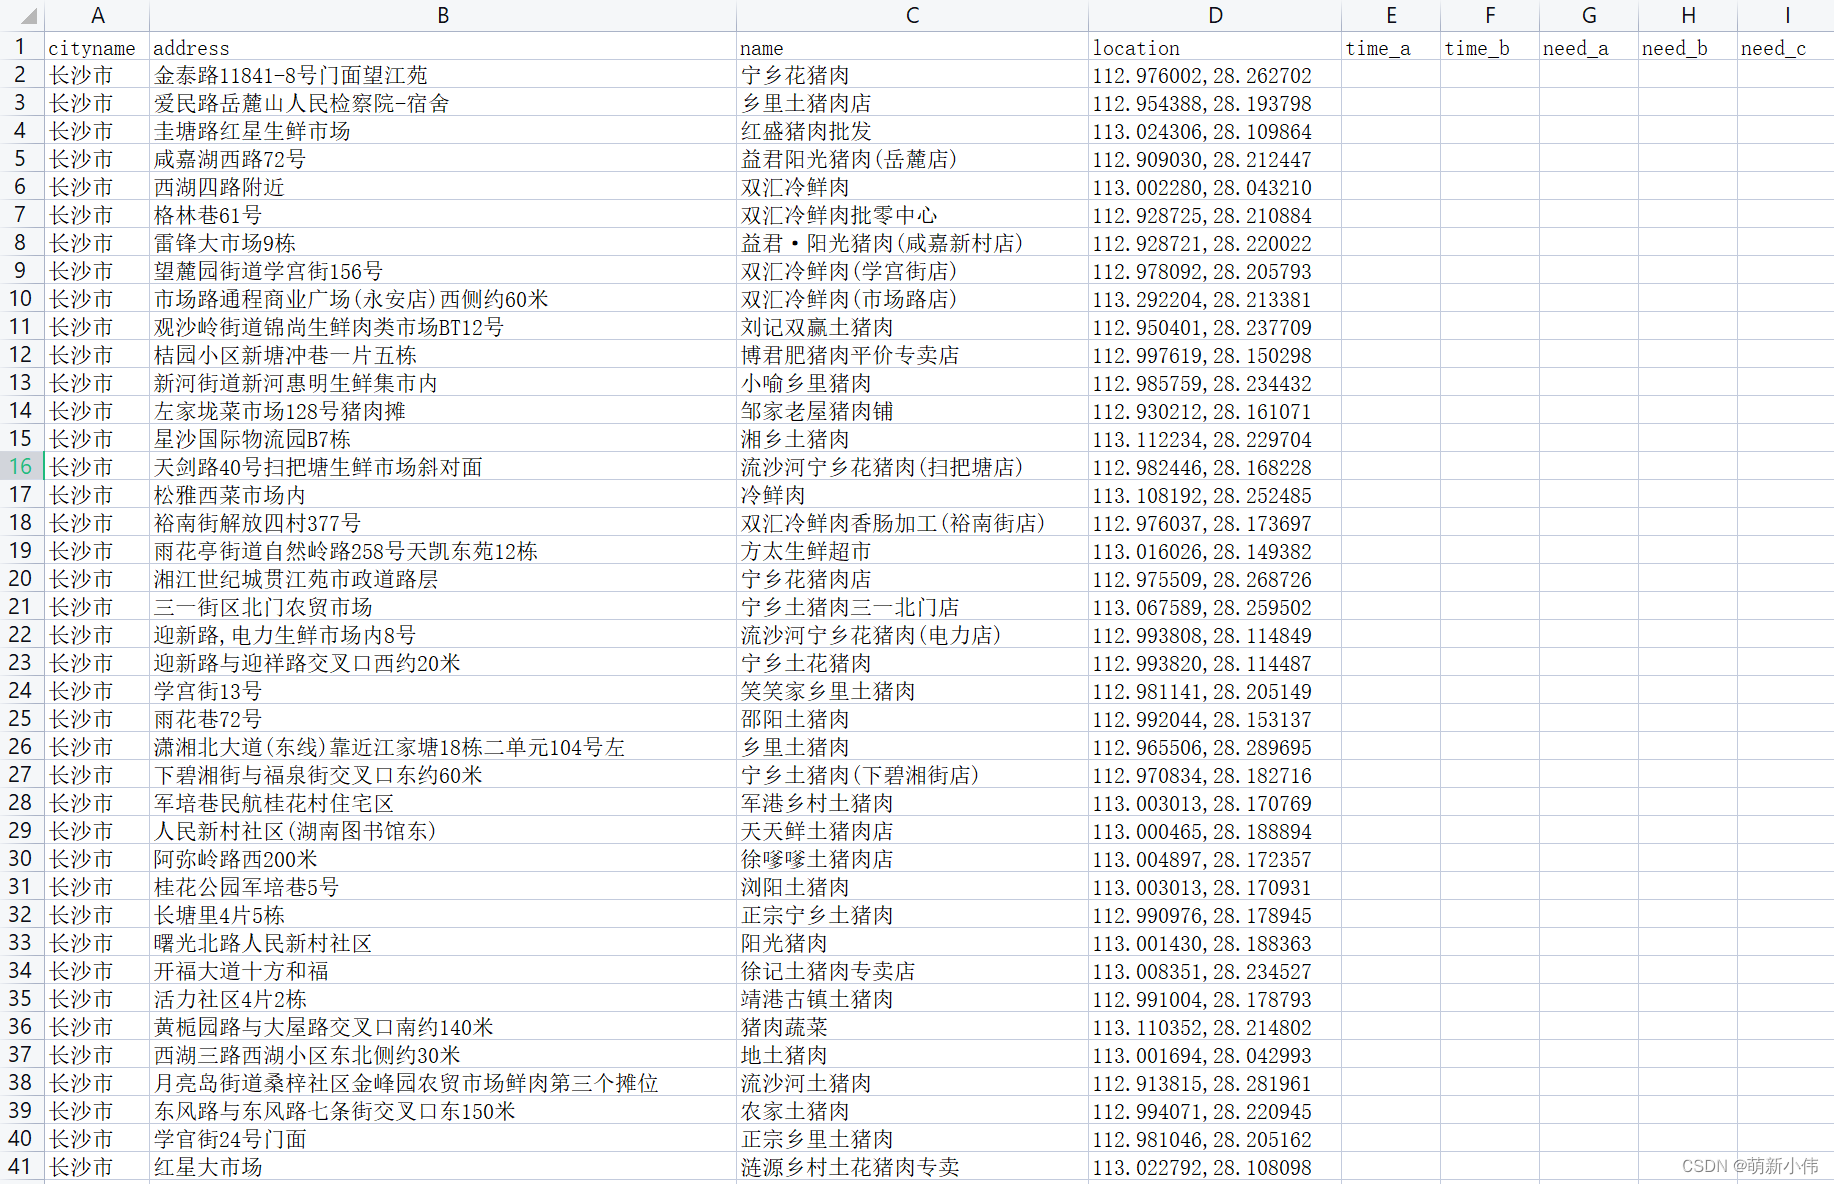The image size is (1834, 1184).
Task: Select column H header
Action: point(1688,15)
